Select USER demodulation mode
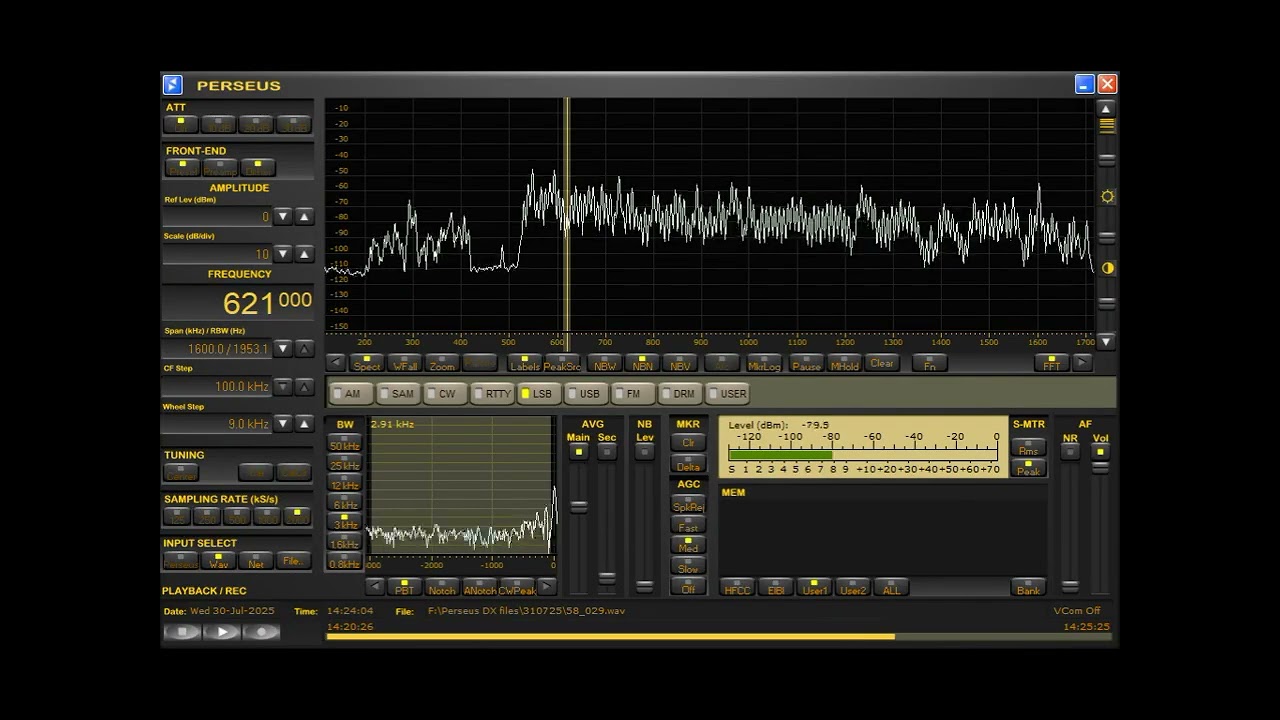 [x=727, y=394]
